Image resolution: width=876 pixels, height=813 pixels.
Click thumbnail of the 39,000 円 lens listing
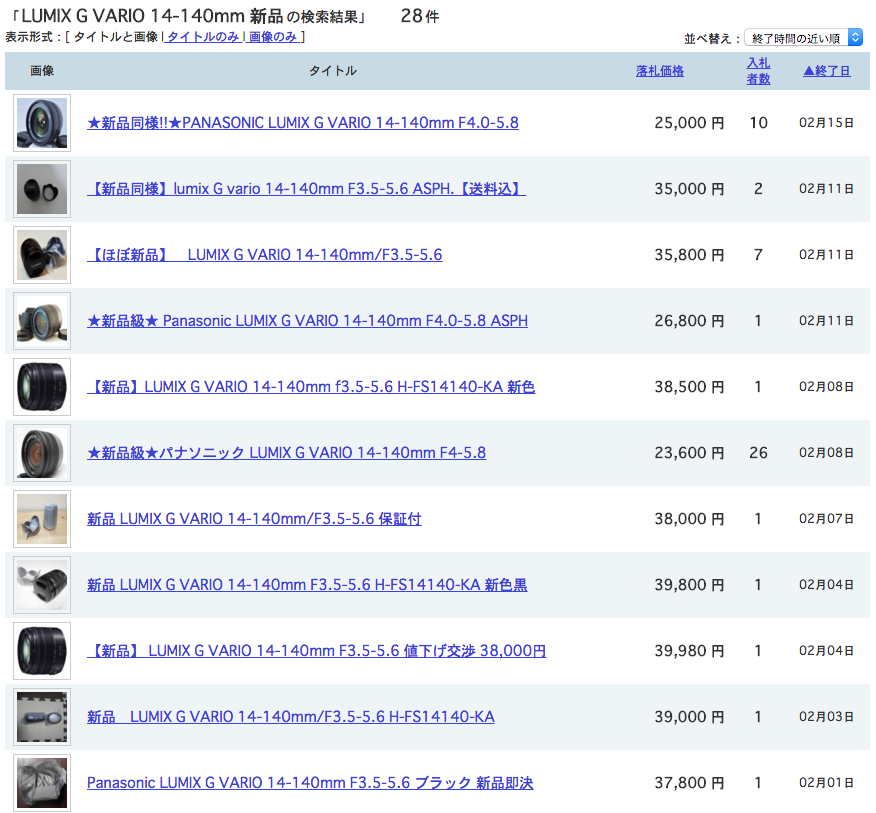(x=42, y=716)
